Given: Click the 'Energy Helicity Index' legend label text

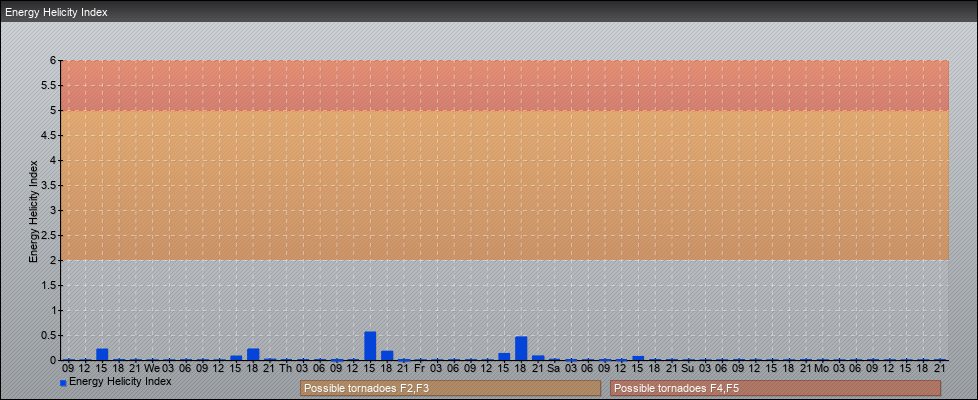Looking at the screenshot, I should click(x=120, y=381).
